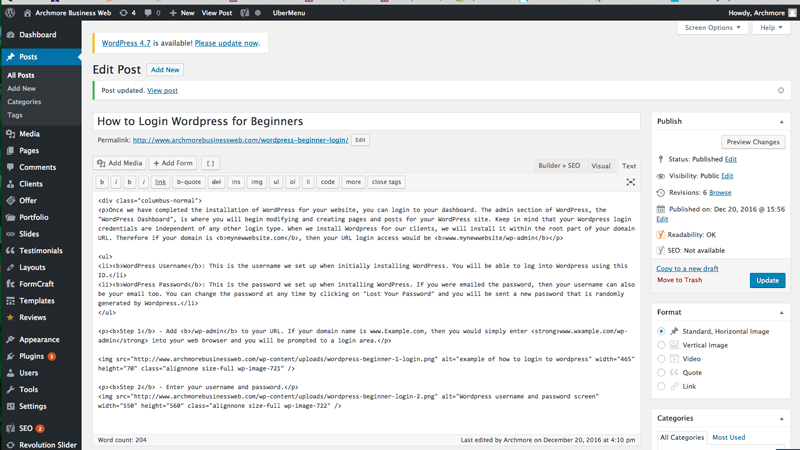Select Video post format

pos(661,359)
